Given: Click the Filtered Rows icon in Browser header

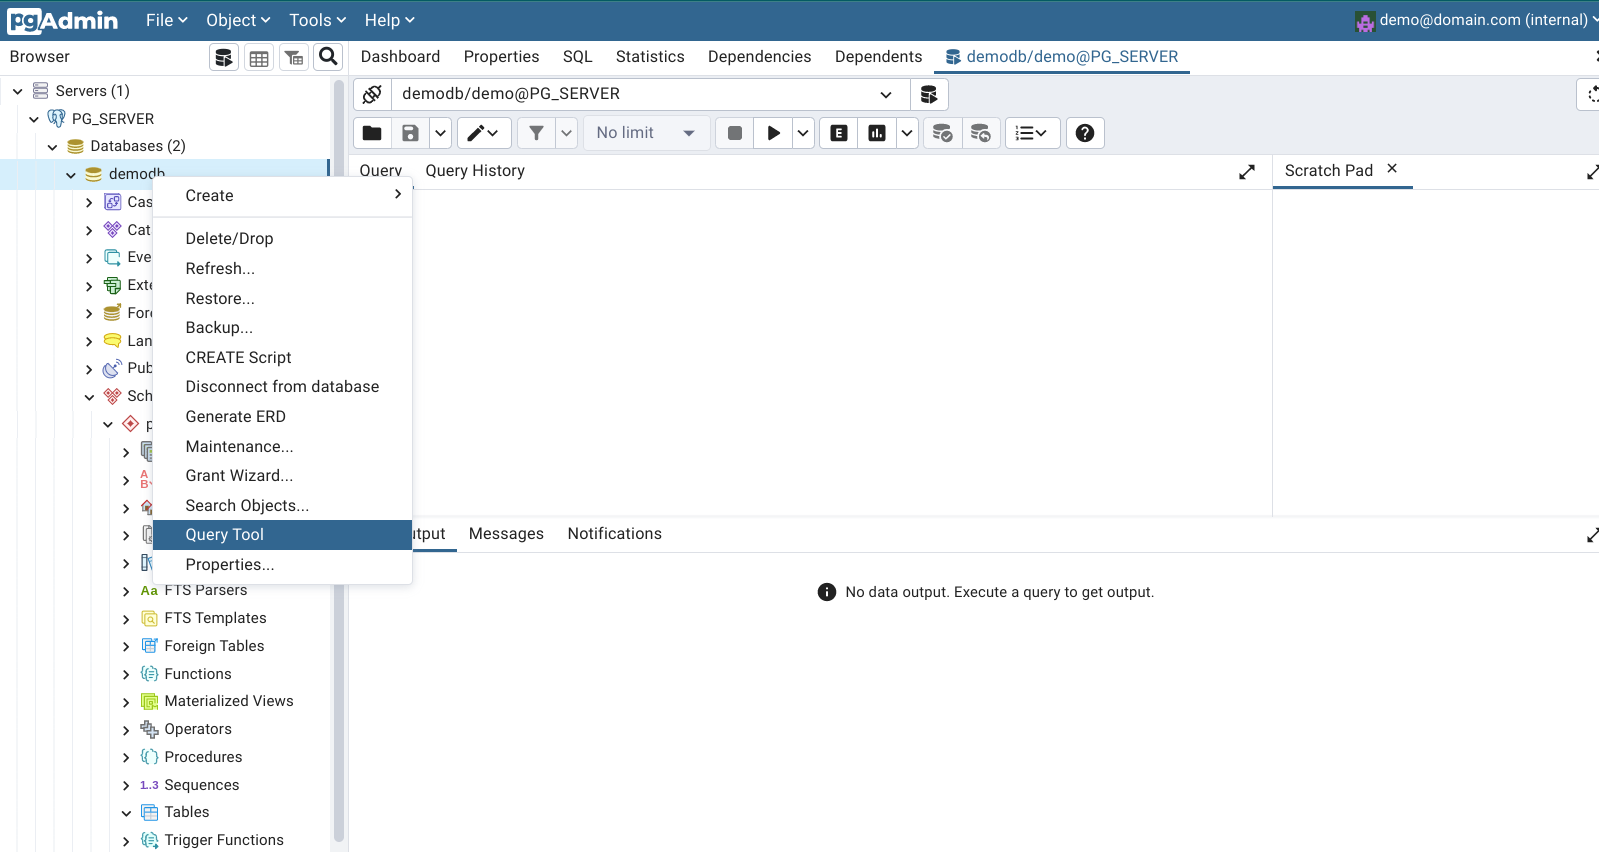Looking at the screenshot, I should pos(294,58).
